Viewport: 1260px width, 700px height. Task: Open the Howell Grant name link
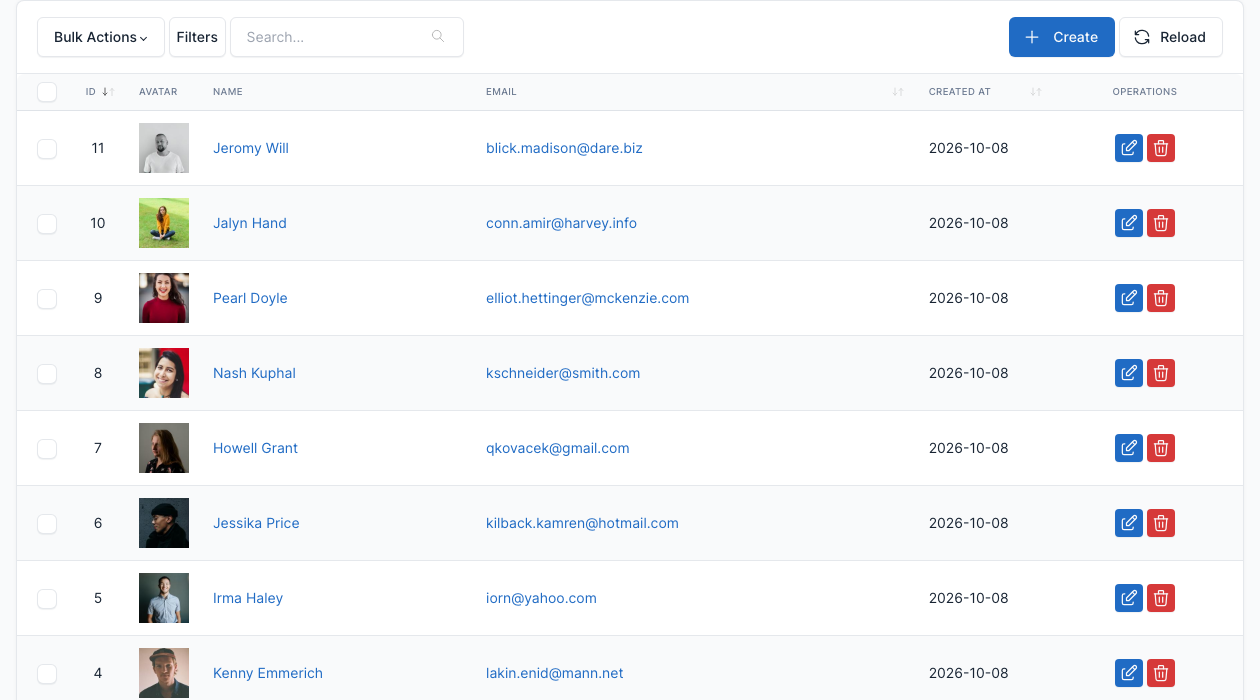click(255, 448)
